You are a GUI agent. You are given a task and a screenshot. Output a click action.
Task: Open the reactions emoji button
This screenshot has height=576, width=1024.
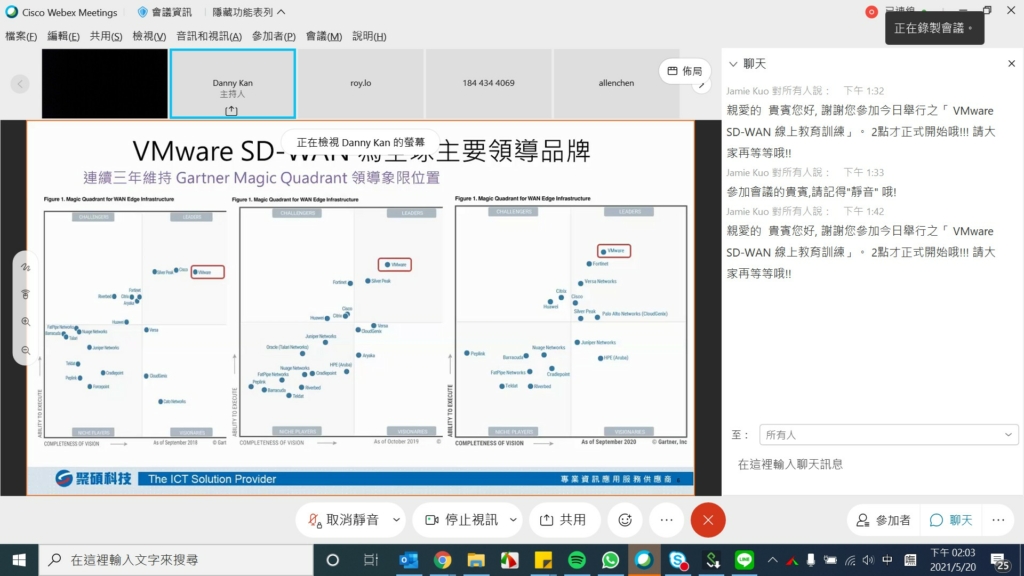click(625, 520)
